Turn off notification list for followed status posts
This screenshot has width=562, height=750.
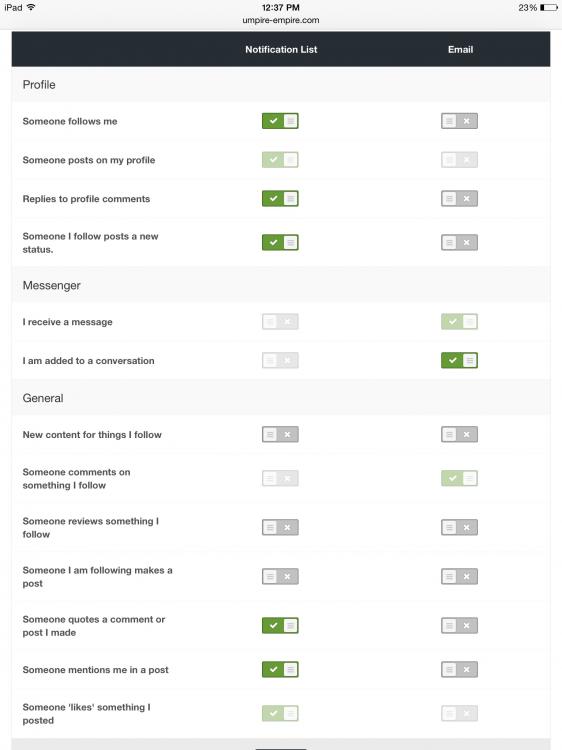(280, 243)
